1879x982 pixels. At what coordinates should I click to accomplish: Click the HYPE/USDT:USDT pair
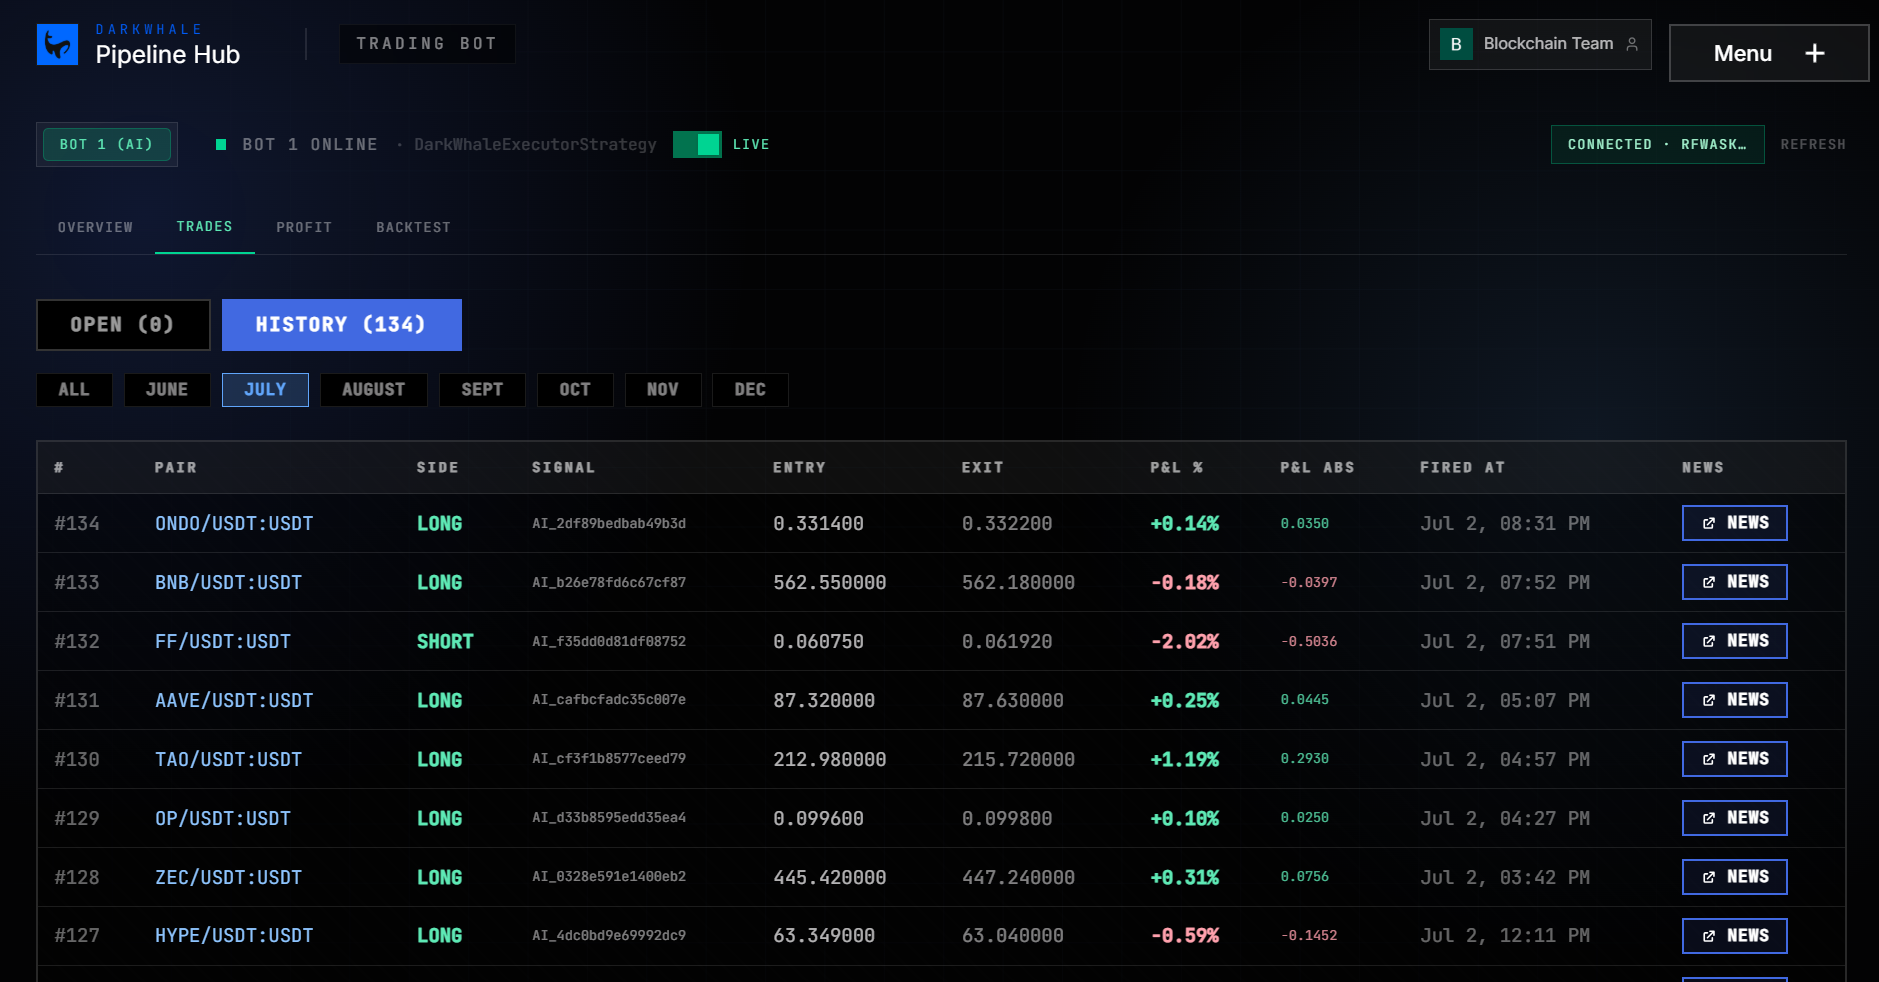[234, 936]
